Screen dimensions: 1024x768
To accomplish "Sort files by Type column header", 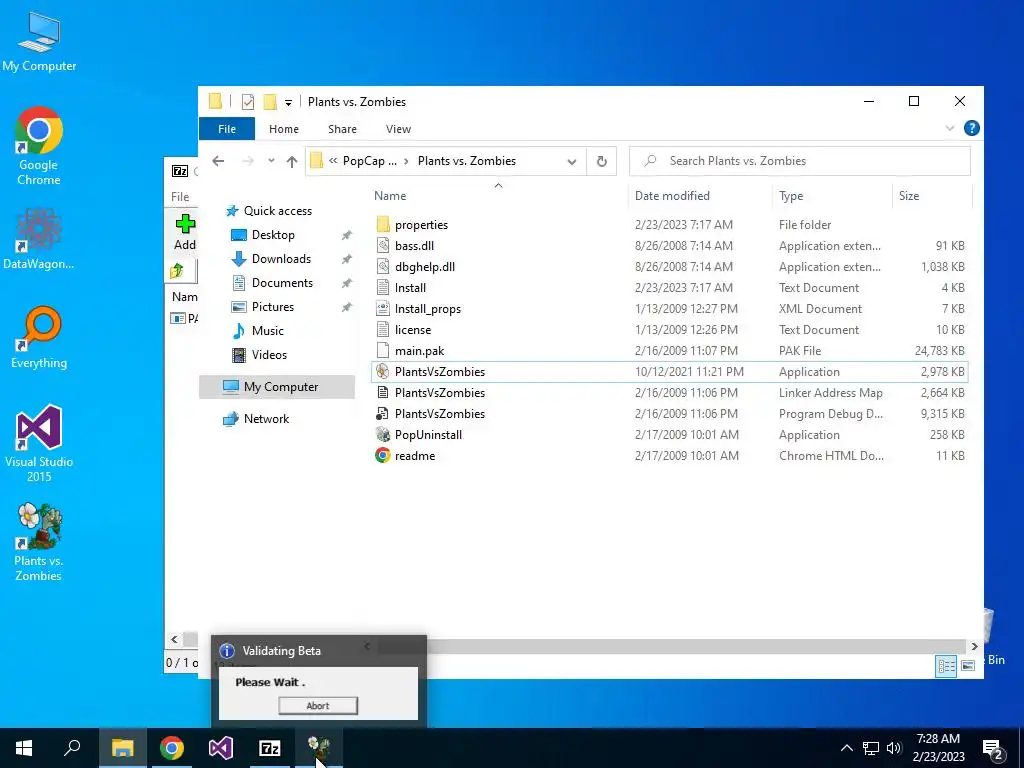I will (x=832, y=196).
